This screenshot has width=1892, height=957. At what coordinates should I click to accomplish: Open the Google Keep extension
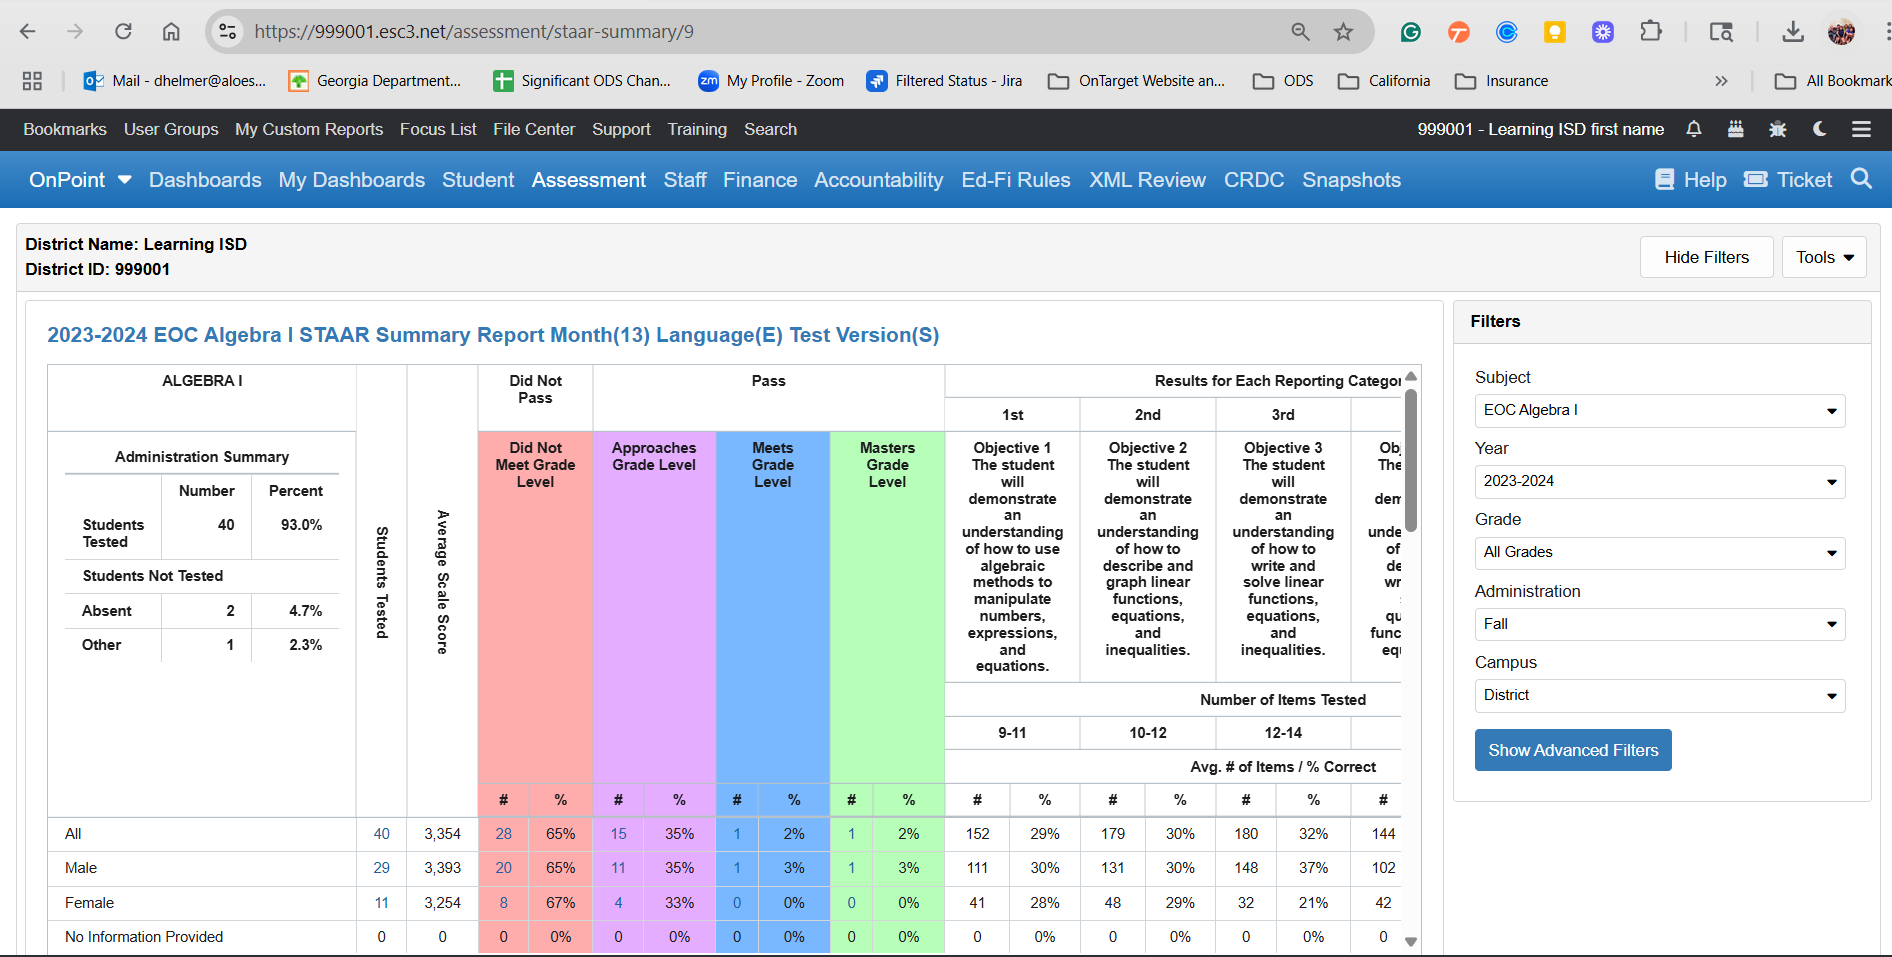(x=1554, y=32)
